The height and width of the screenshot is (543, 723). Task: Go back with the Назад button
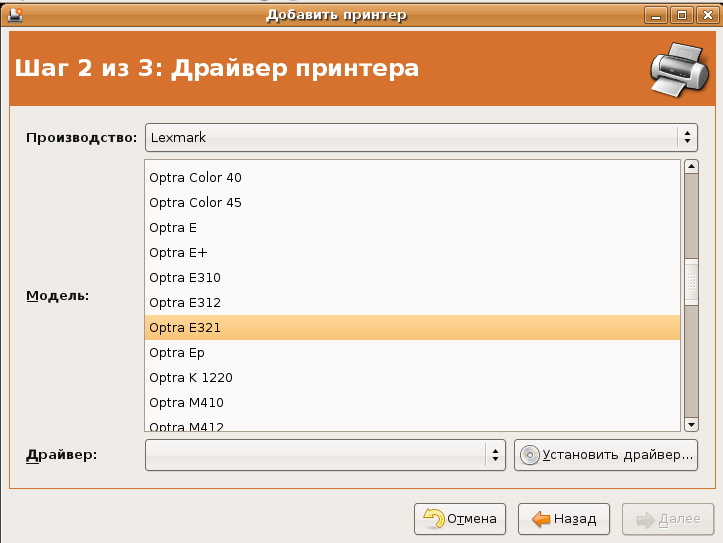(563, 519)
